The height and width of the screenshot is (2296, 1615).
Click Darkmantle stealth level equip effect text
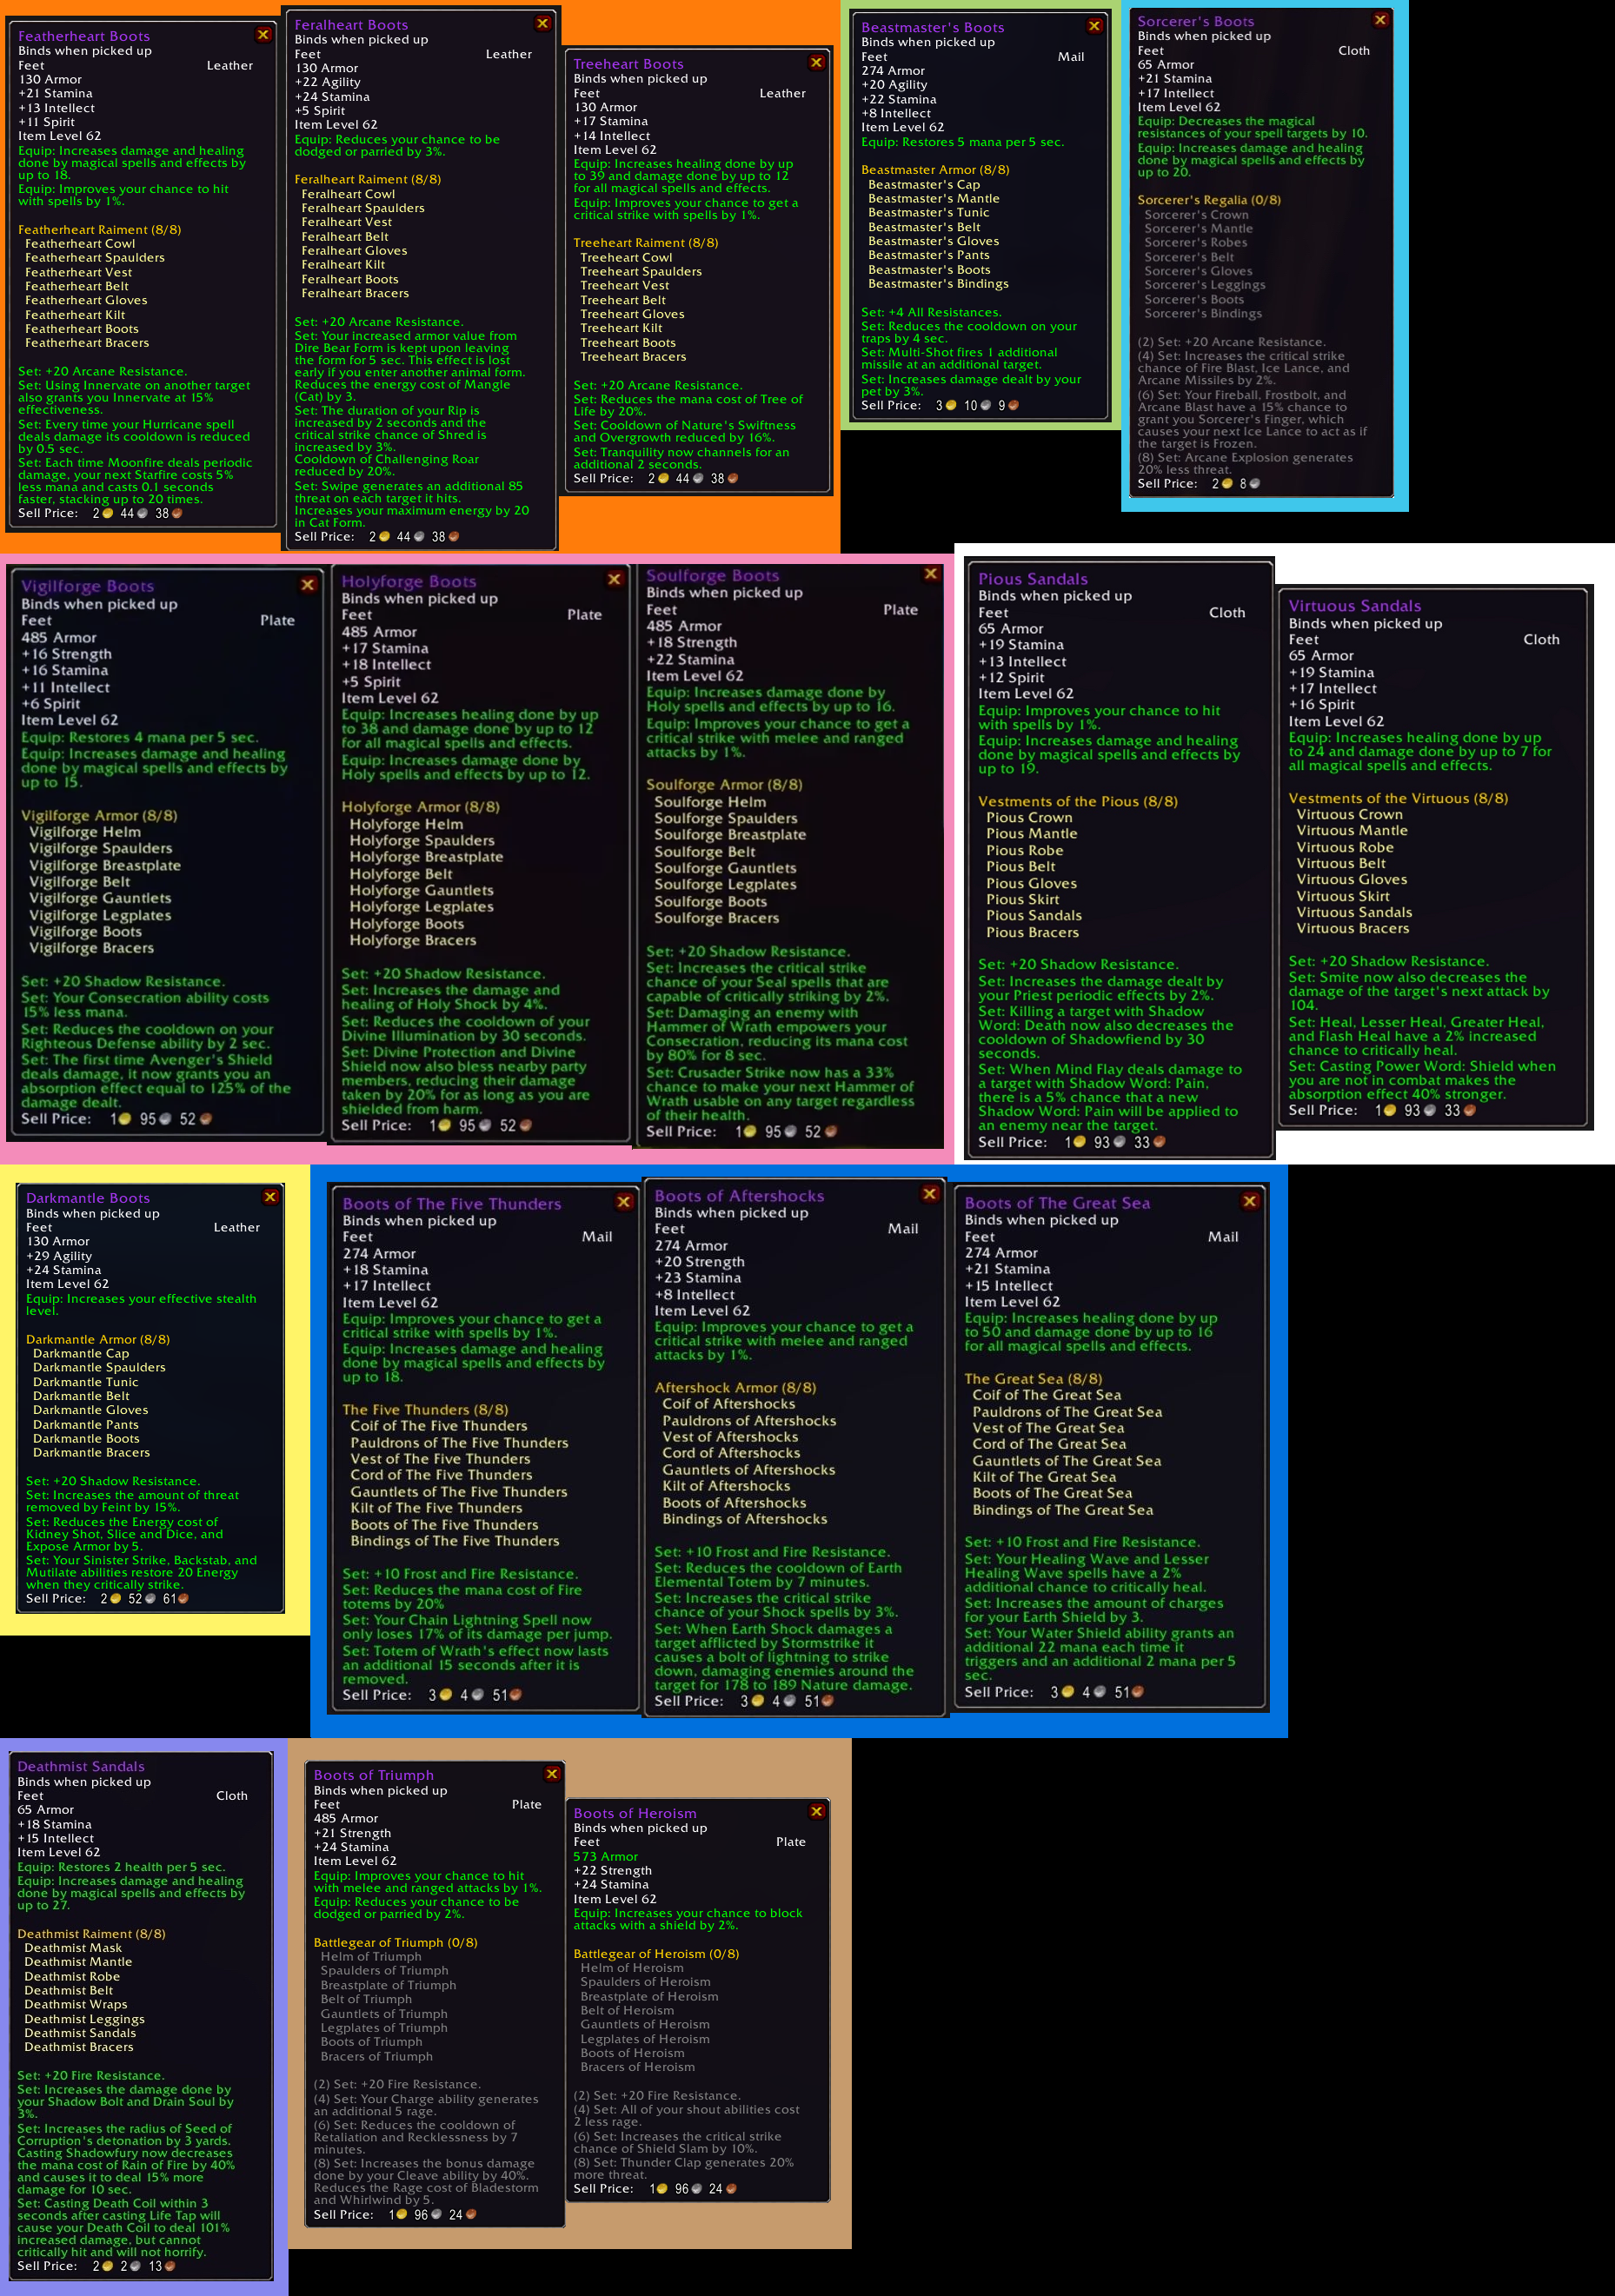click(141, 1305)
